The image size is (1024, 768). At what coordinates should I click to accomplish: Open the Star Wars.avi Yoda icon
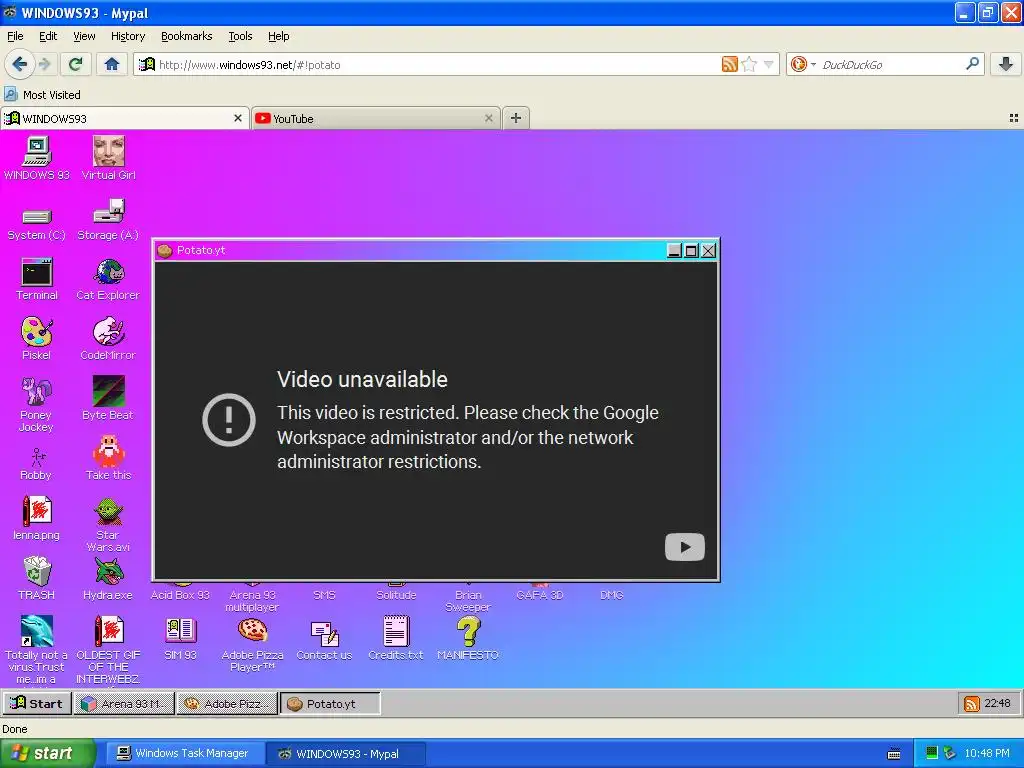pyautogui.click(x=108, y=524)
